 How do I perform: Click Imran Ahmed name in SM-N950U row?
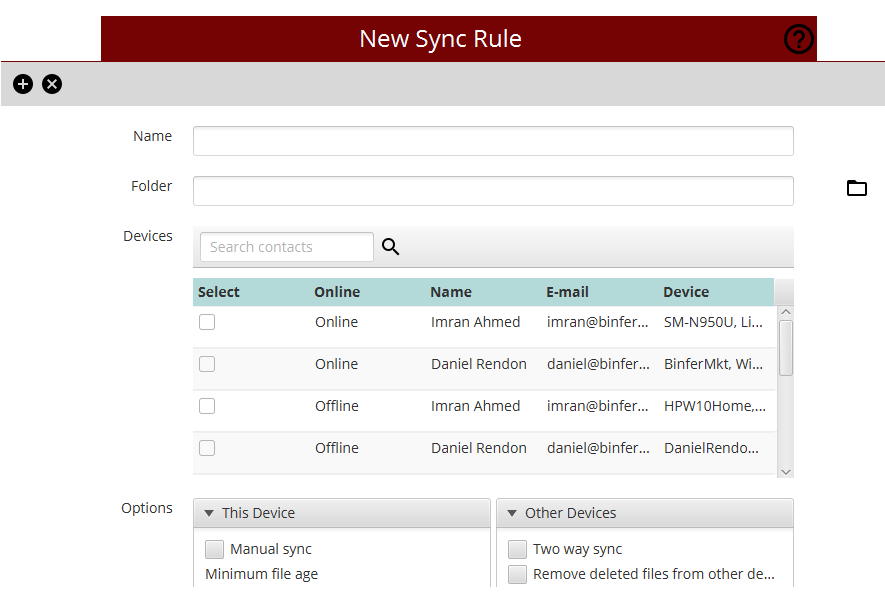point(475,322)
